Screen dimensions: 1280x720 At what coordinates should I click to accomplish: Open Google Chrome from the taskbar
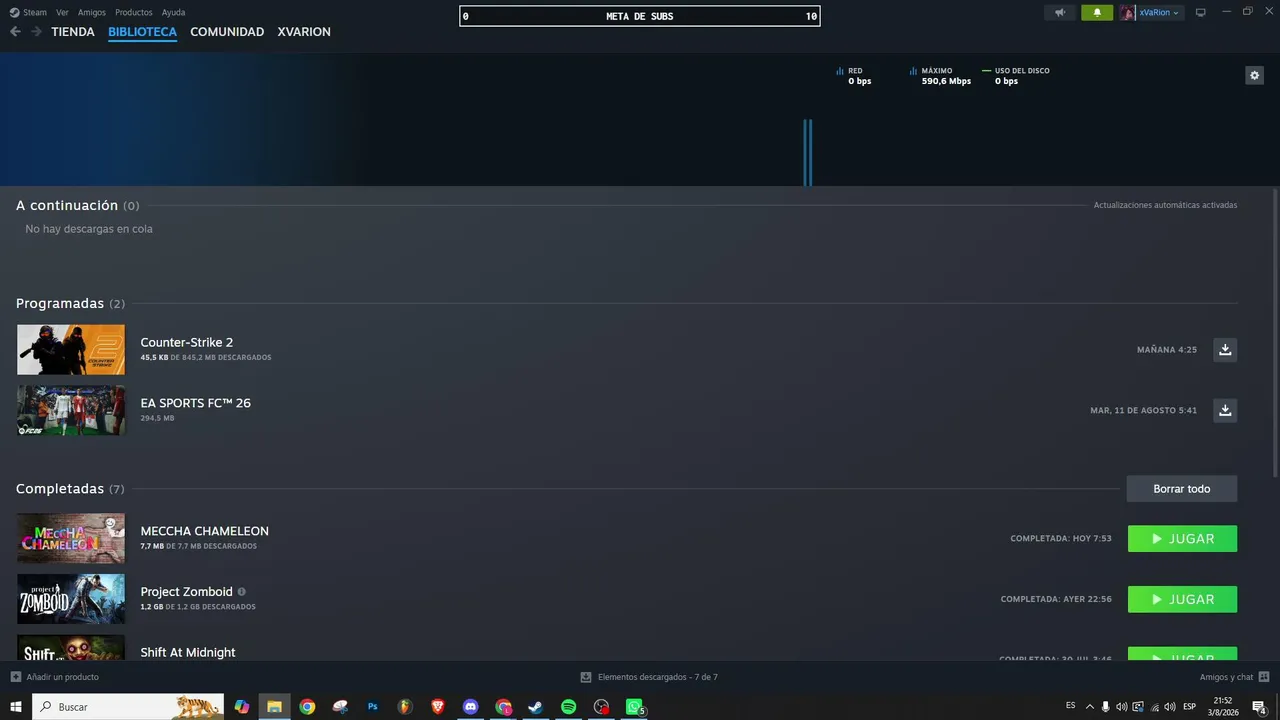tap(307, 707)
